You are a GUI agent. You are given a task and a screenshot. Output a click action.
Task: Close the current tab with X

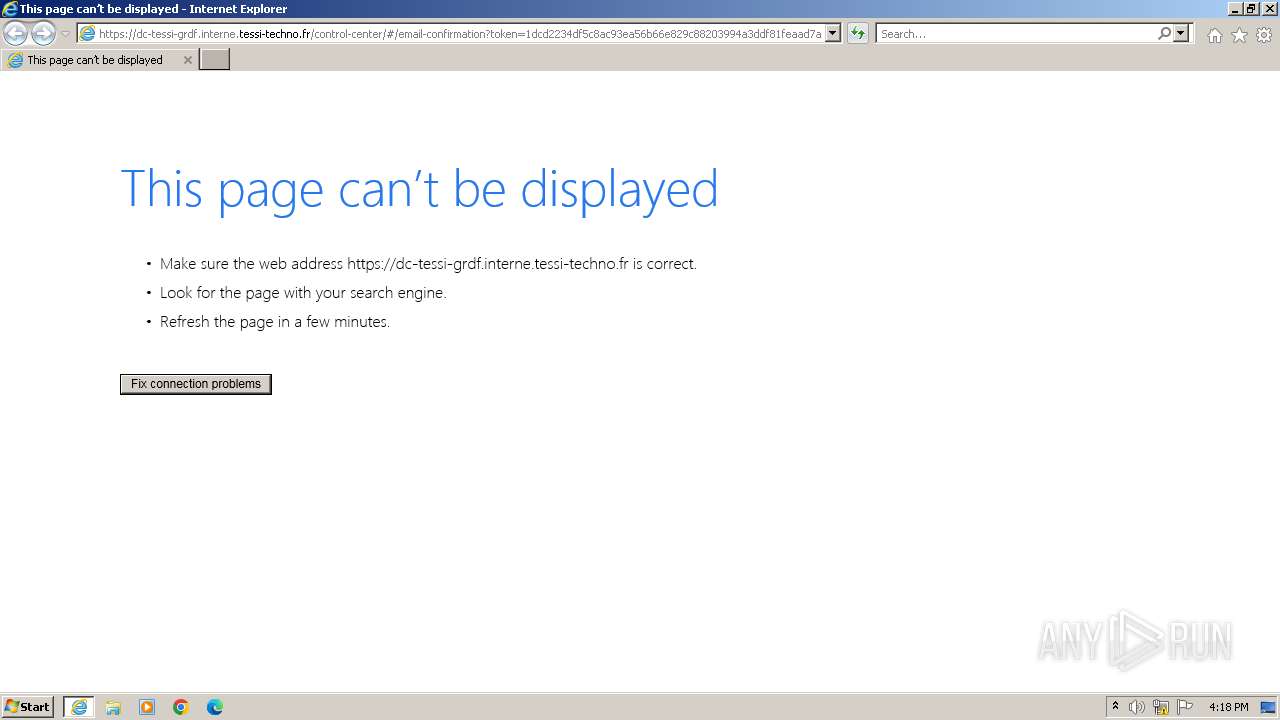(187, 60)
